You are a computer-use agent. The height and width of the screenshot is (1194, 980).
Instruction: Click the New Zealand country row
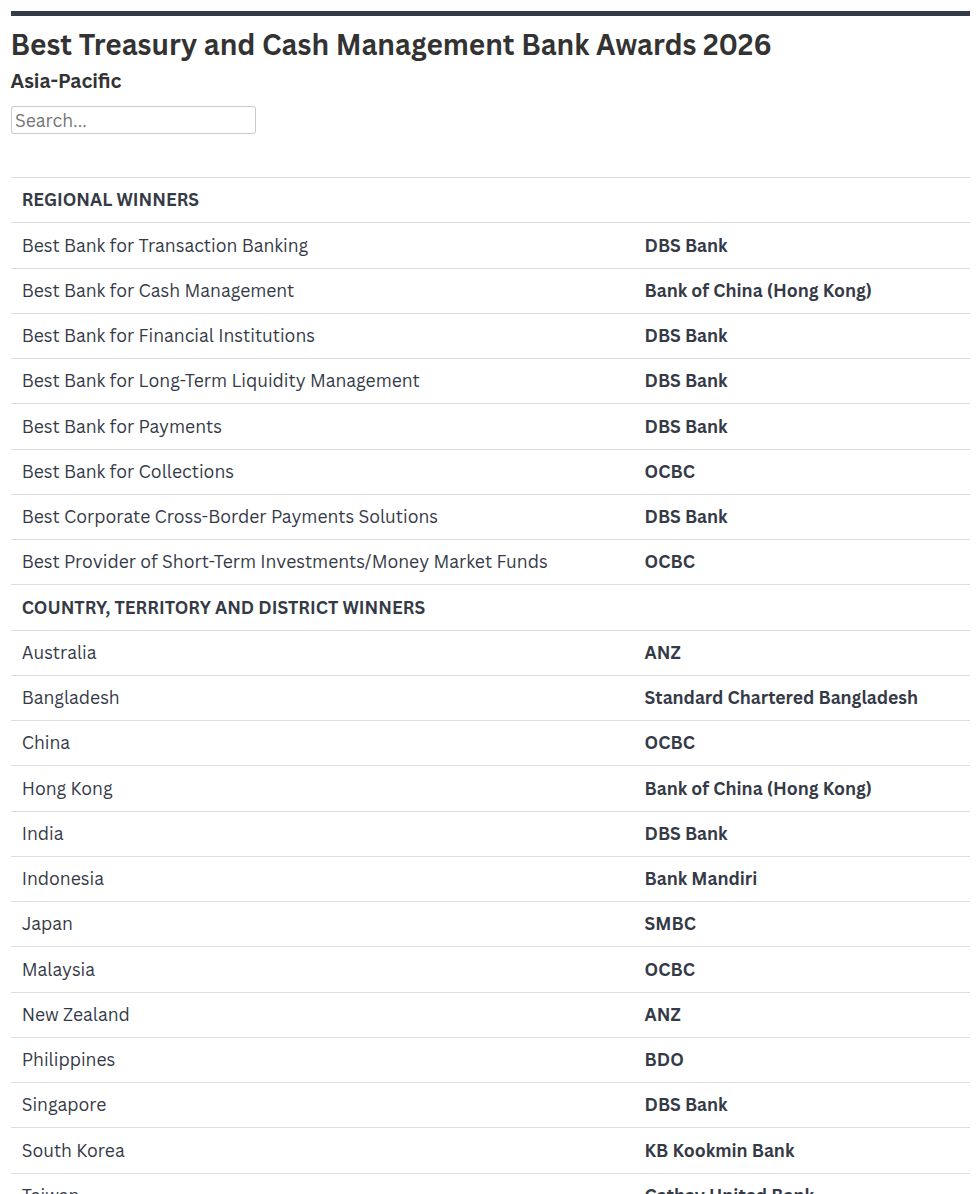[x=490, y=1014]
